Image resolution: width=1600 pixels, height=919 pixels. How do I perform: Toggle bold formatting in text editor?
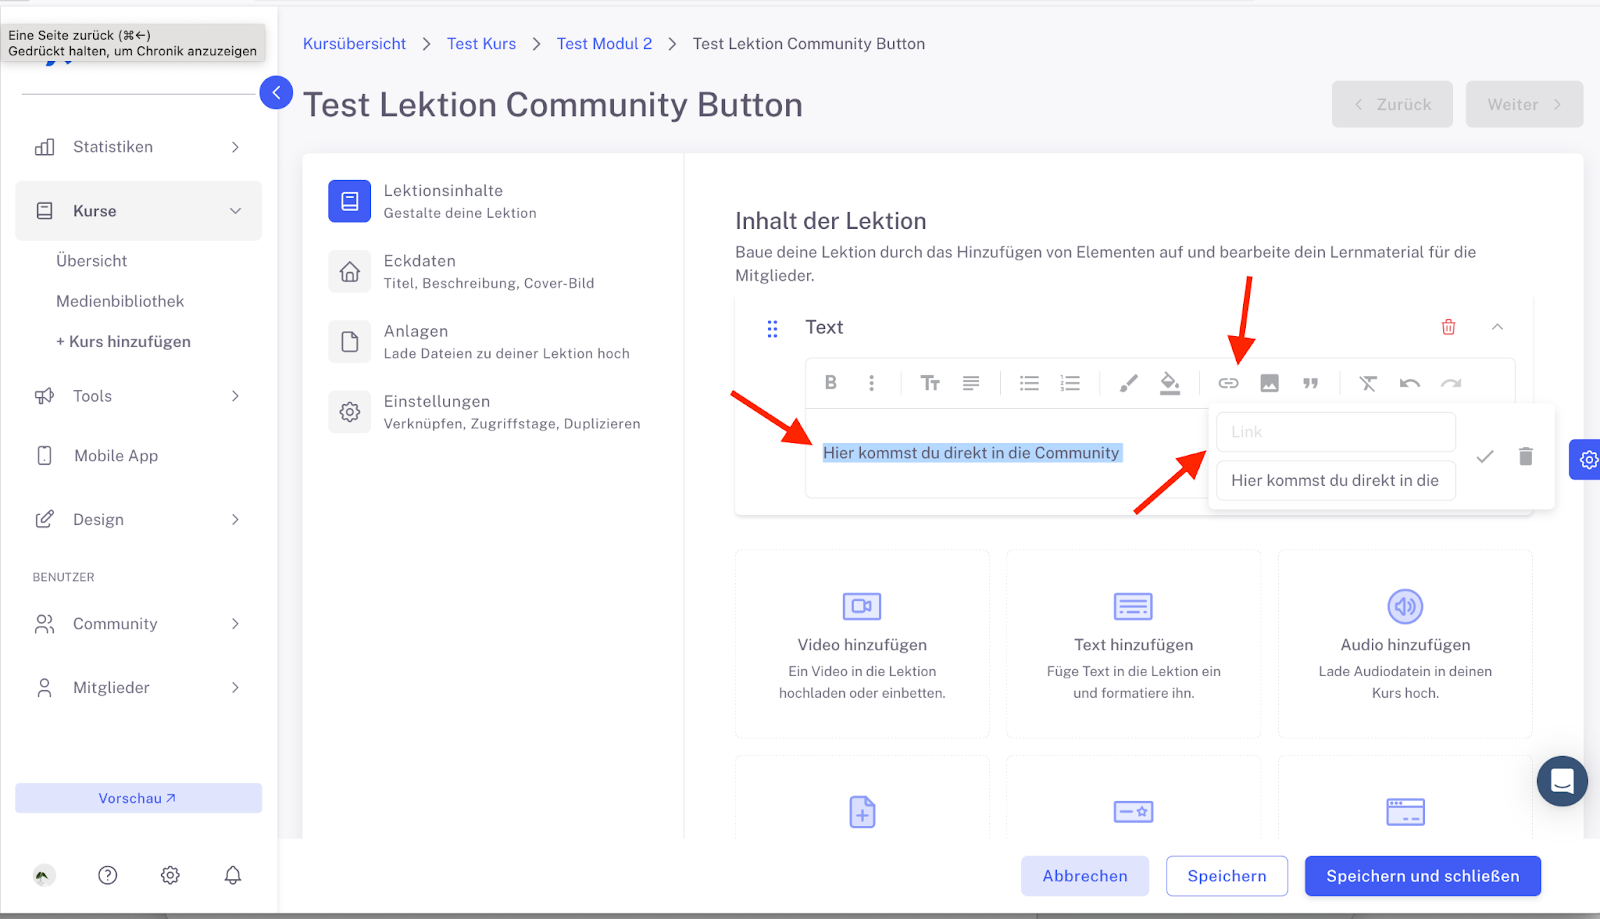point(830,383)
